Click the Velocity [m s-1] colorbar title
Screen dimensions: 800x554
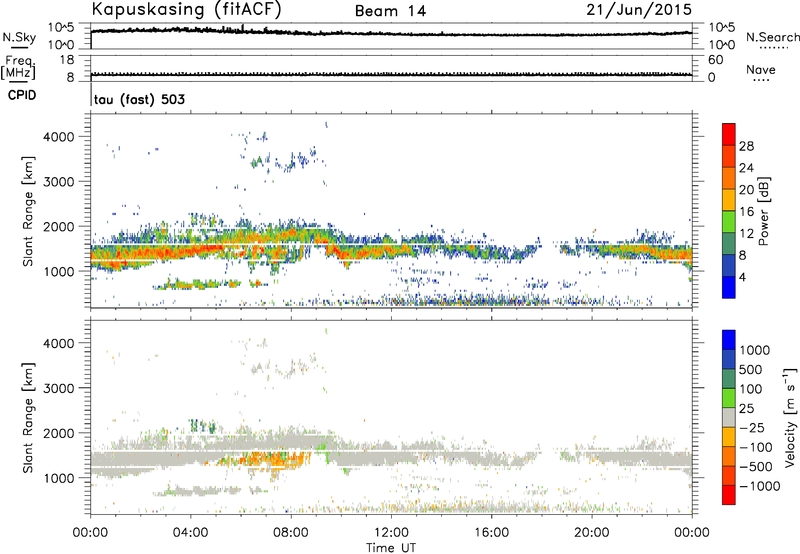pos(790,417)
